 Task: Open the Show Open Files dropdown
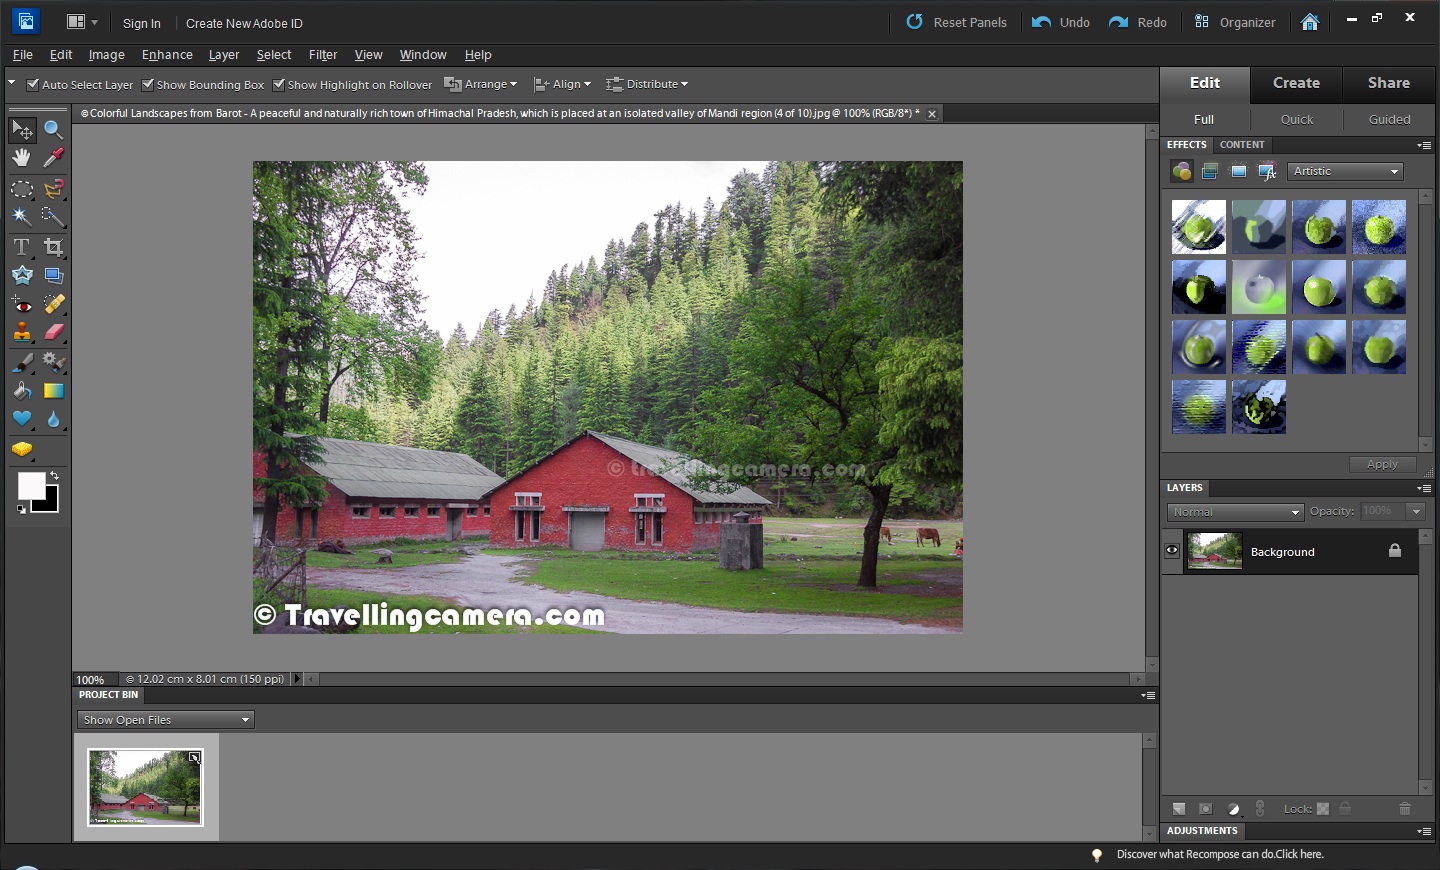tap(164, 719)
